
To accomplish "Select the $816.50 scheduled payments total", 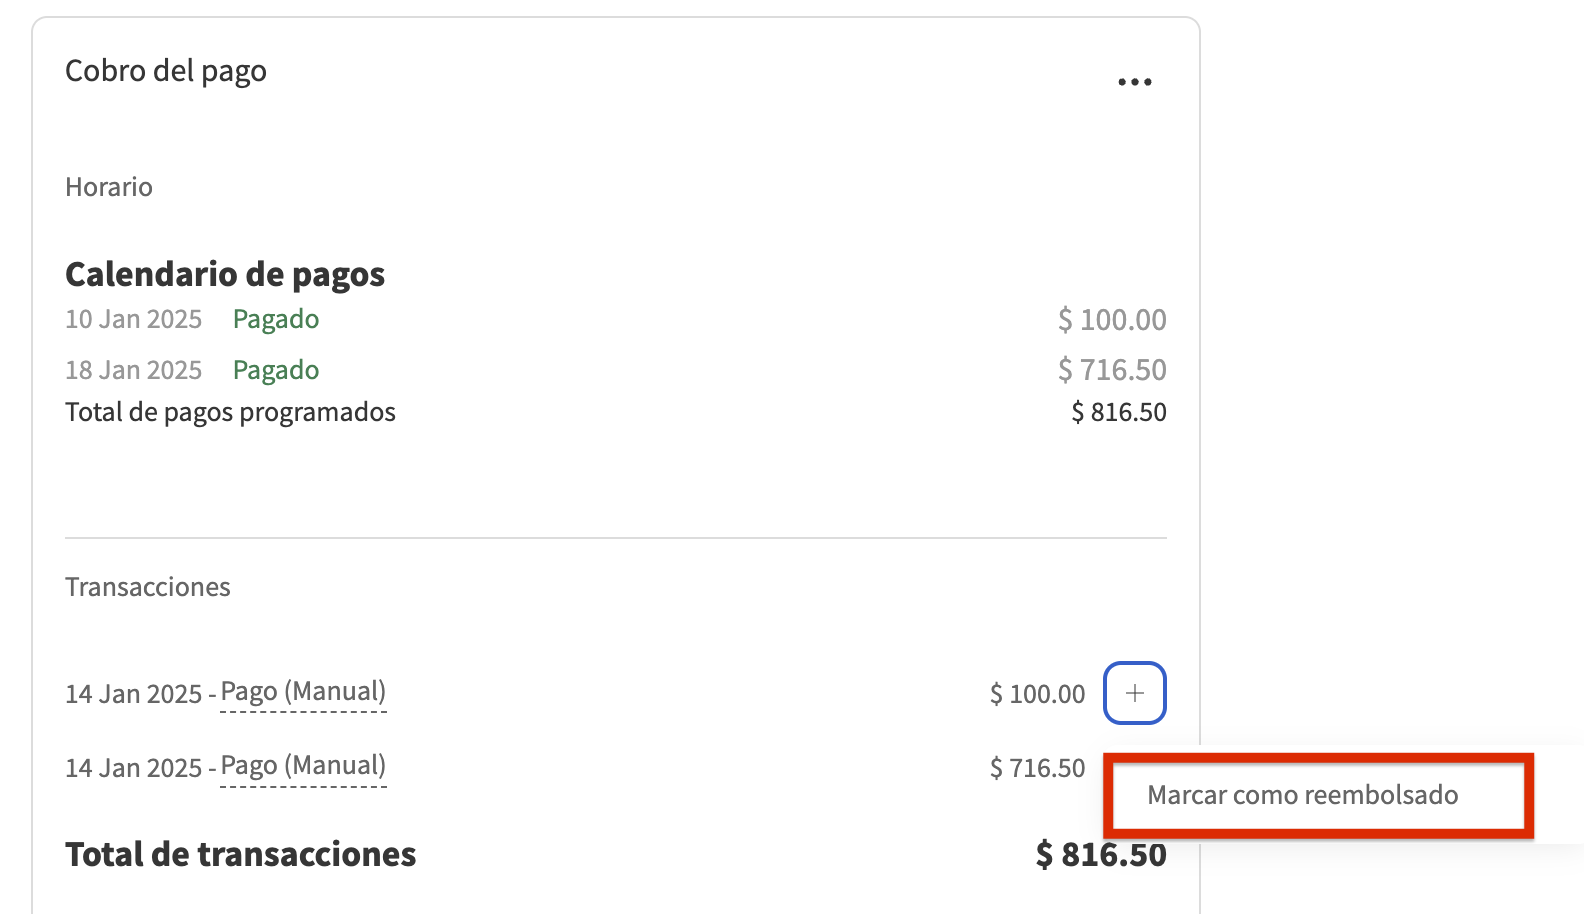I will 1118,412.
